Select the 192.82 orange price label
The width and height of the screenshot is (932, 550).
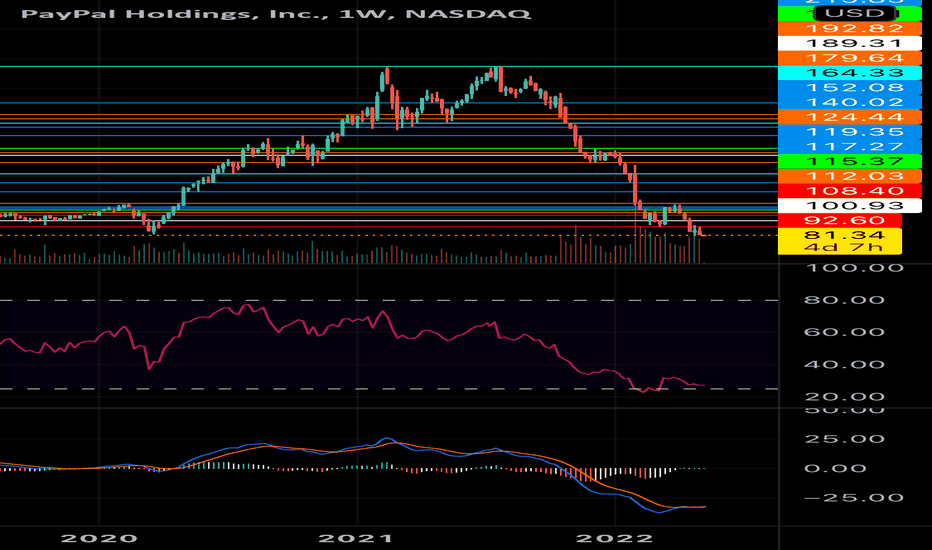(x=849, y=29)
